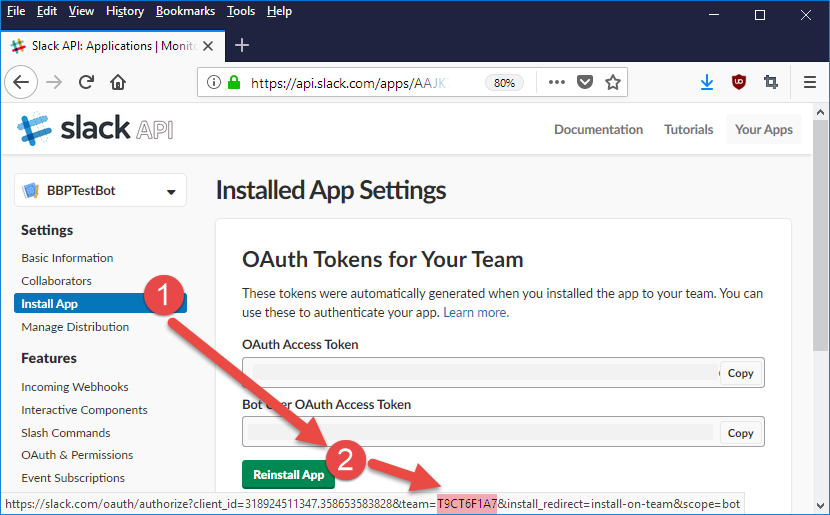The image size is (830, 515).
Task: Click the Settings sidebar heading
Action: [47, 230]
